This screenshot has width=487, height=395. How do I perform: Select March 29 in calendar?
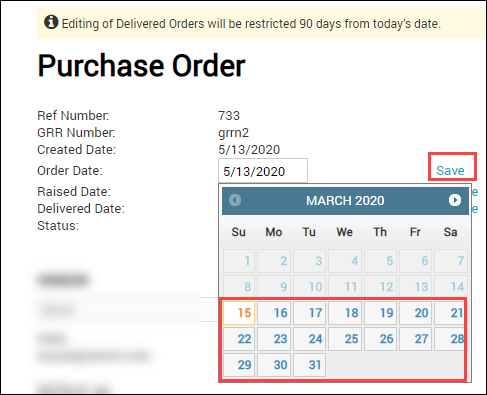pyautogui.click(x=239, y=365)
